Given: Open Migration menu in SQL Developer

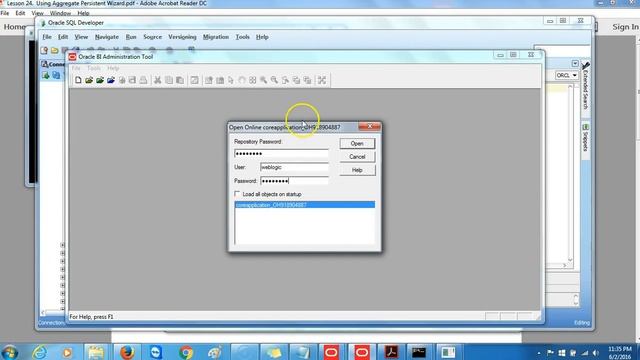Looking at the screenshot, I should (x=216, y=37).
